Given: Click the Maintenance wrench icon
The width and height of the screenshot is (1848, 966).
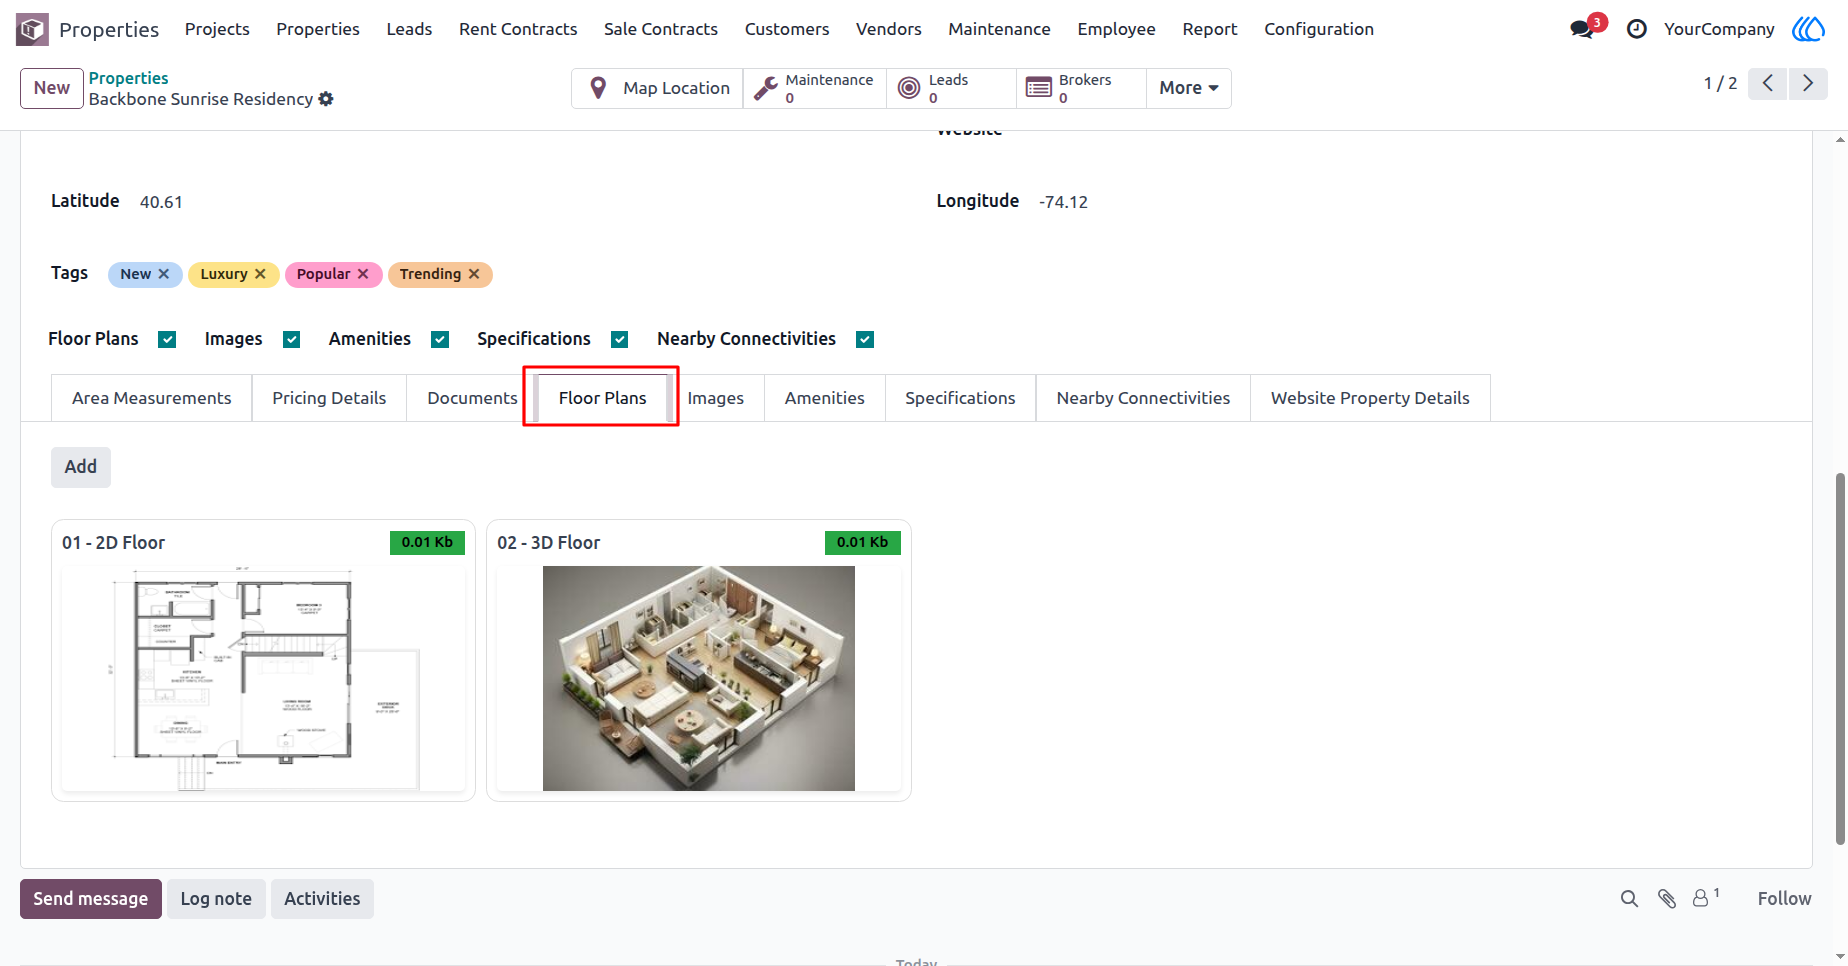Looking at the screenshot, I should pyautogui.click(x=766, y=88).
